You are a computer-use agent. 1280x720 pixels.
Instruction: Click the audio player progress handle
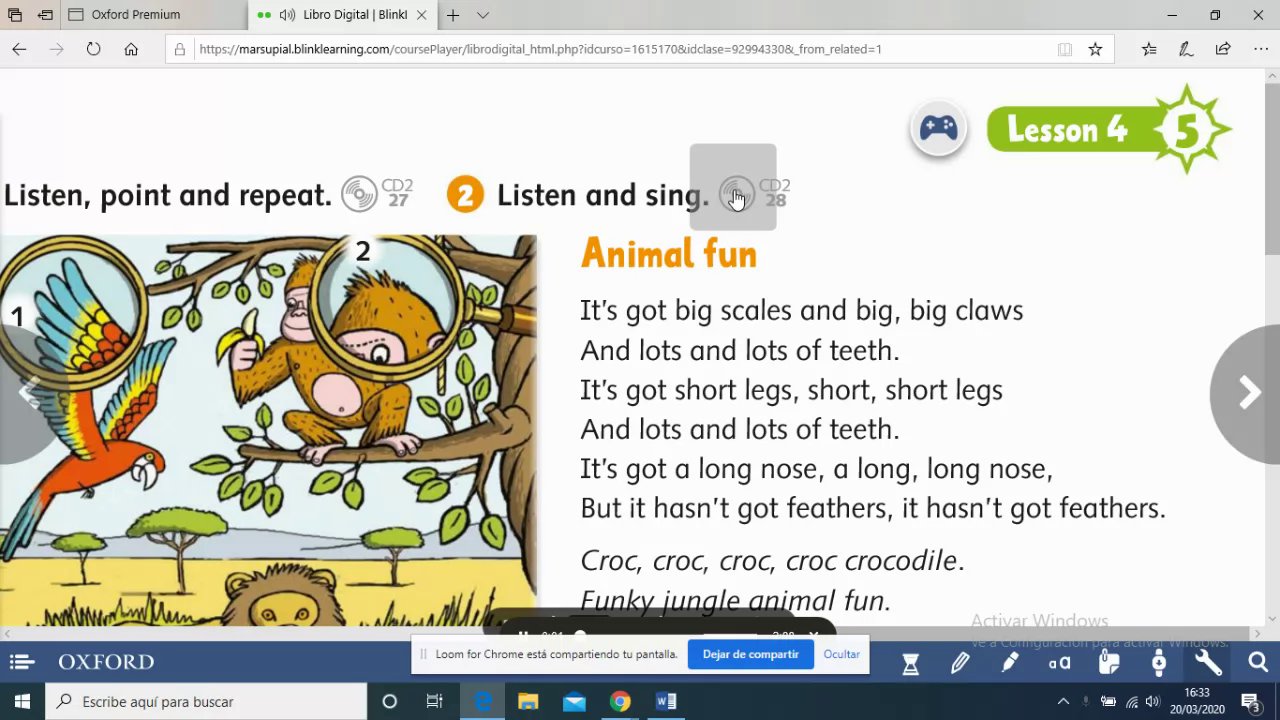tap(580, 634)
